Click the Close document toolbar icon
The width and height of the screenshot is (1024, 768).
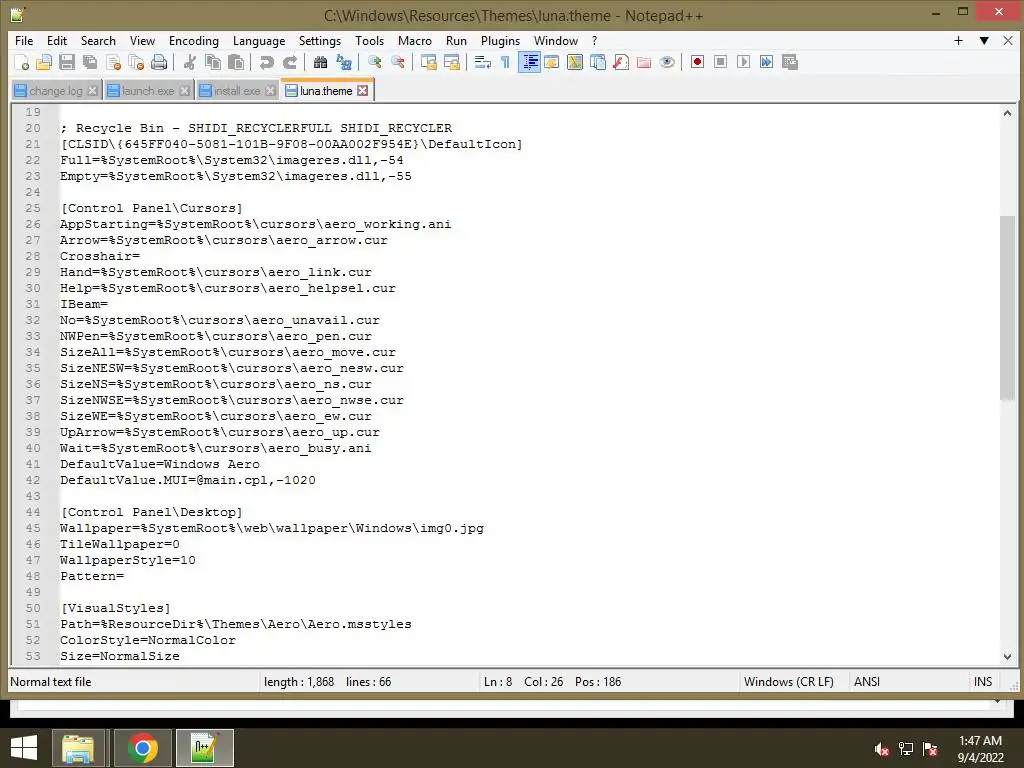pyautogui.click(x=113, y=62)
